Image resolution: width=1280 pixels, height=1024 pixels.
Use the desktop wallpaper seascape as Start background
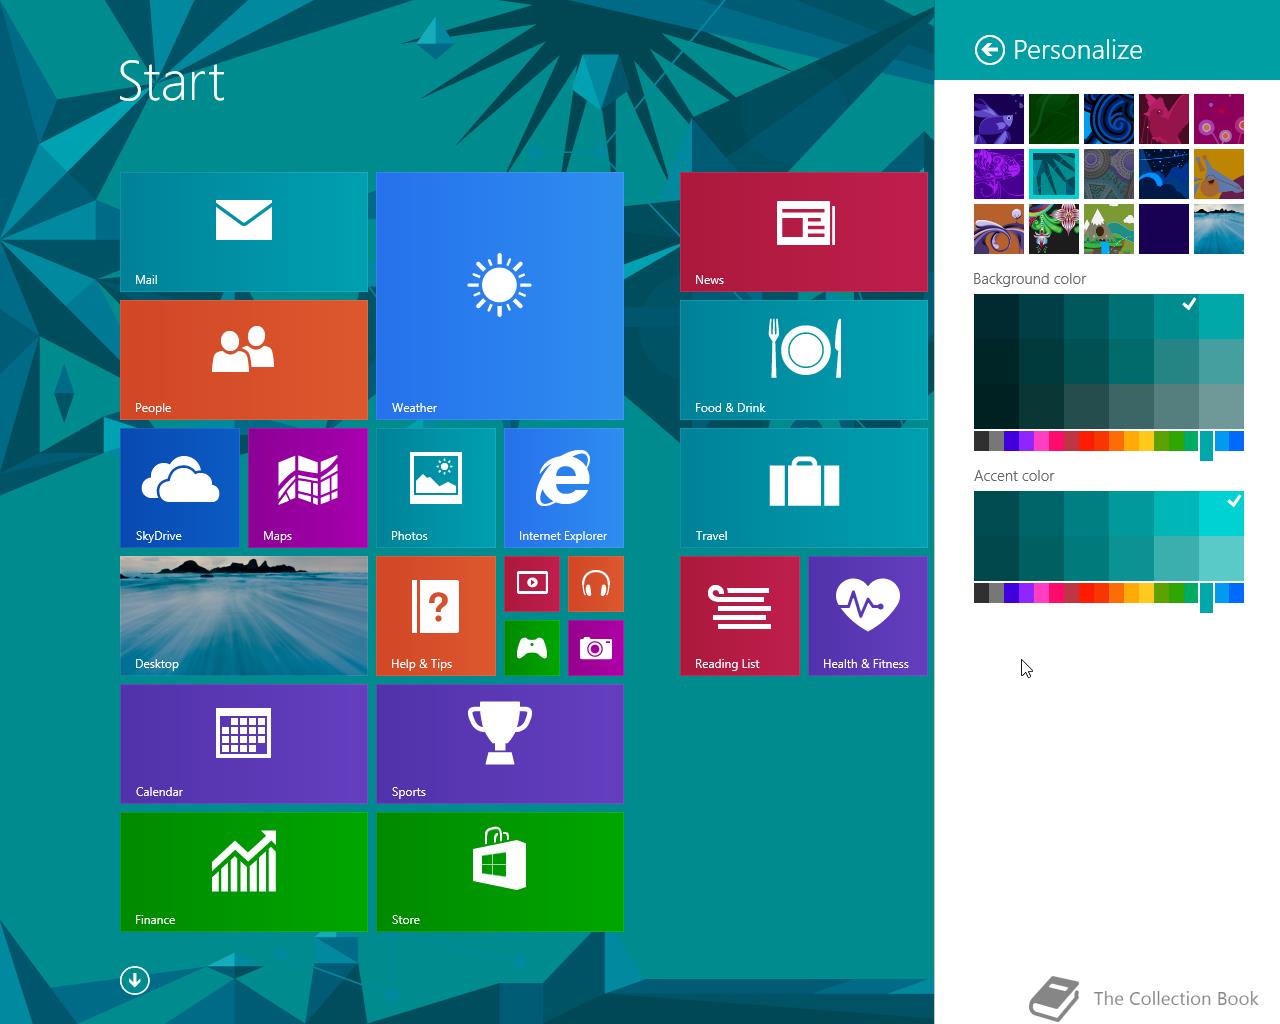[x=1219, y=229]
